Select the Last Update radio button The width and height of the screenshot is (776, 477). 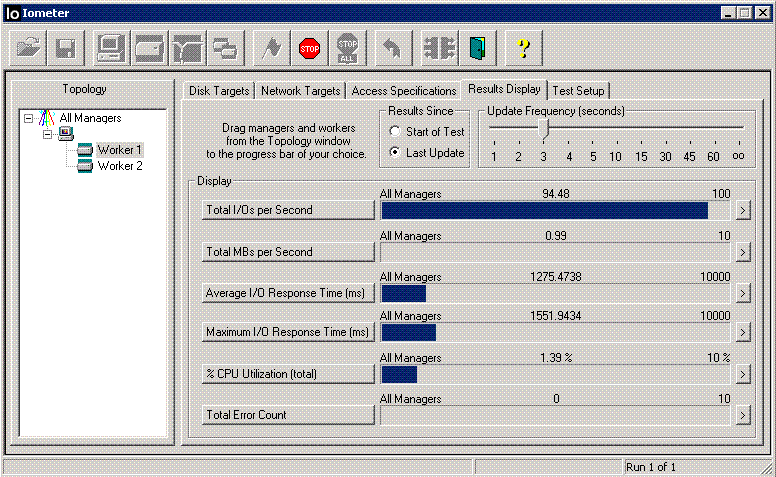tap(396, 153)
